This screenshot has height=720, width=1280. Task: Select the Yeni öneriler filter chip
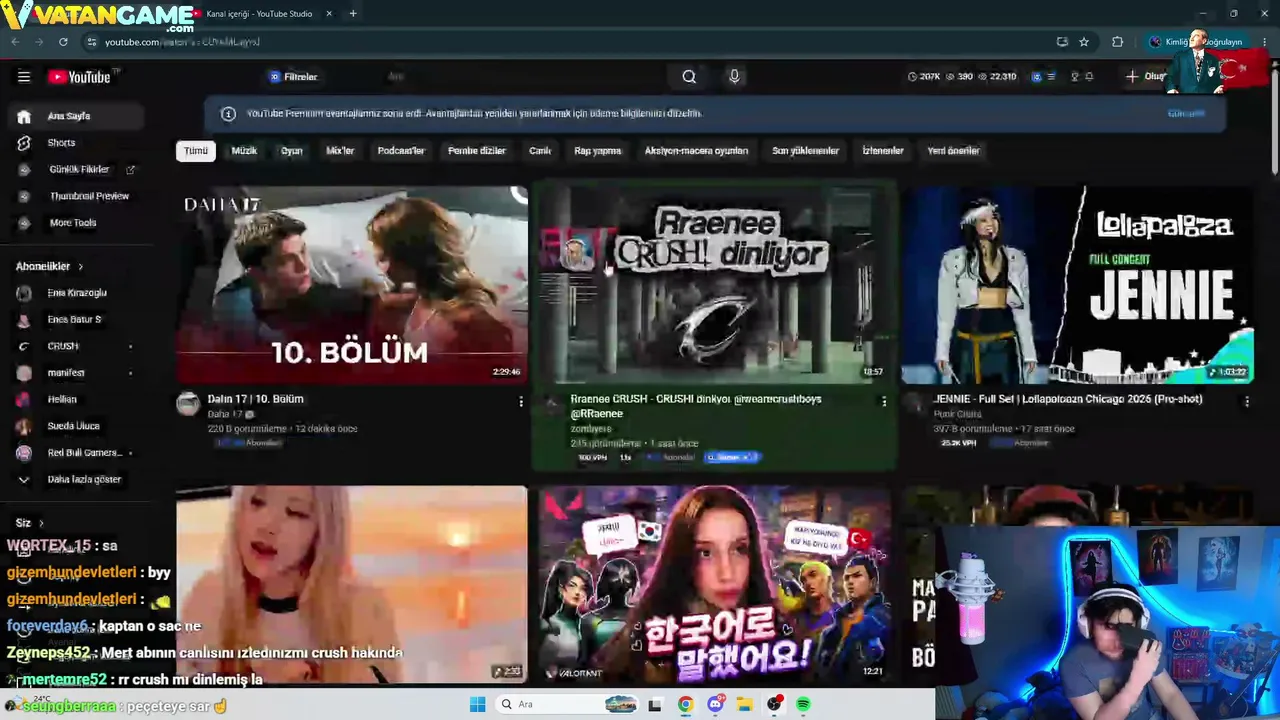(953, 151)
